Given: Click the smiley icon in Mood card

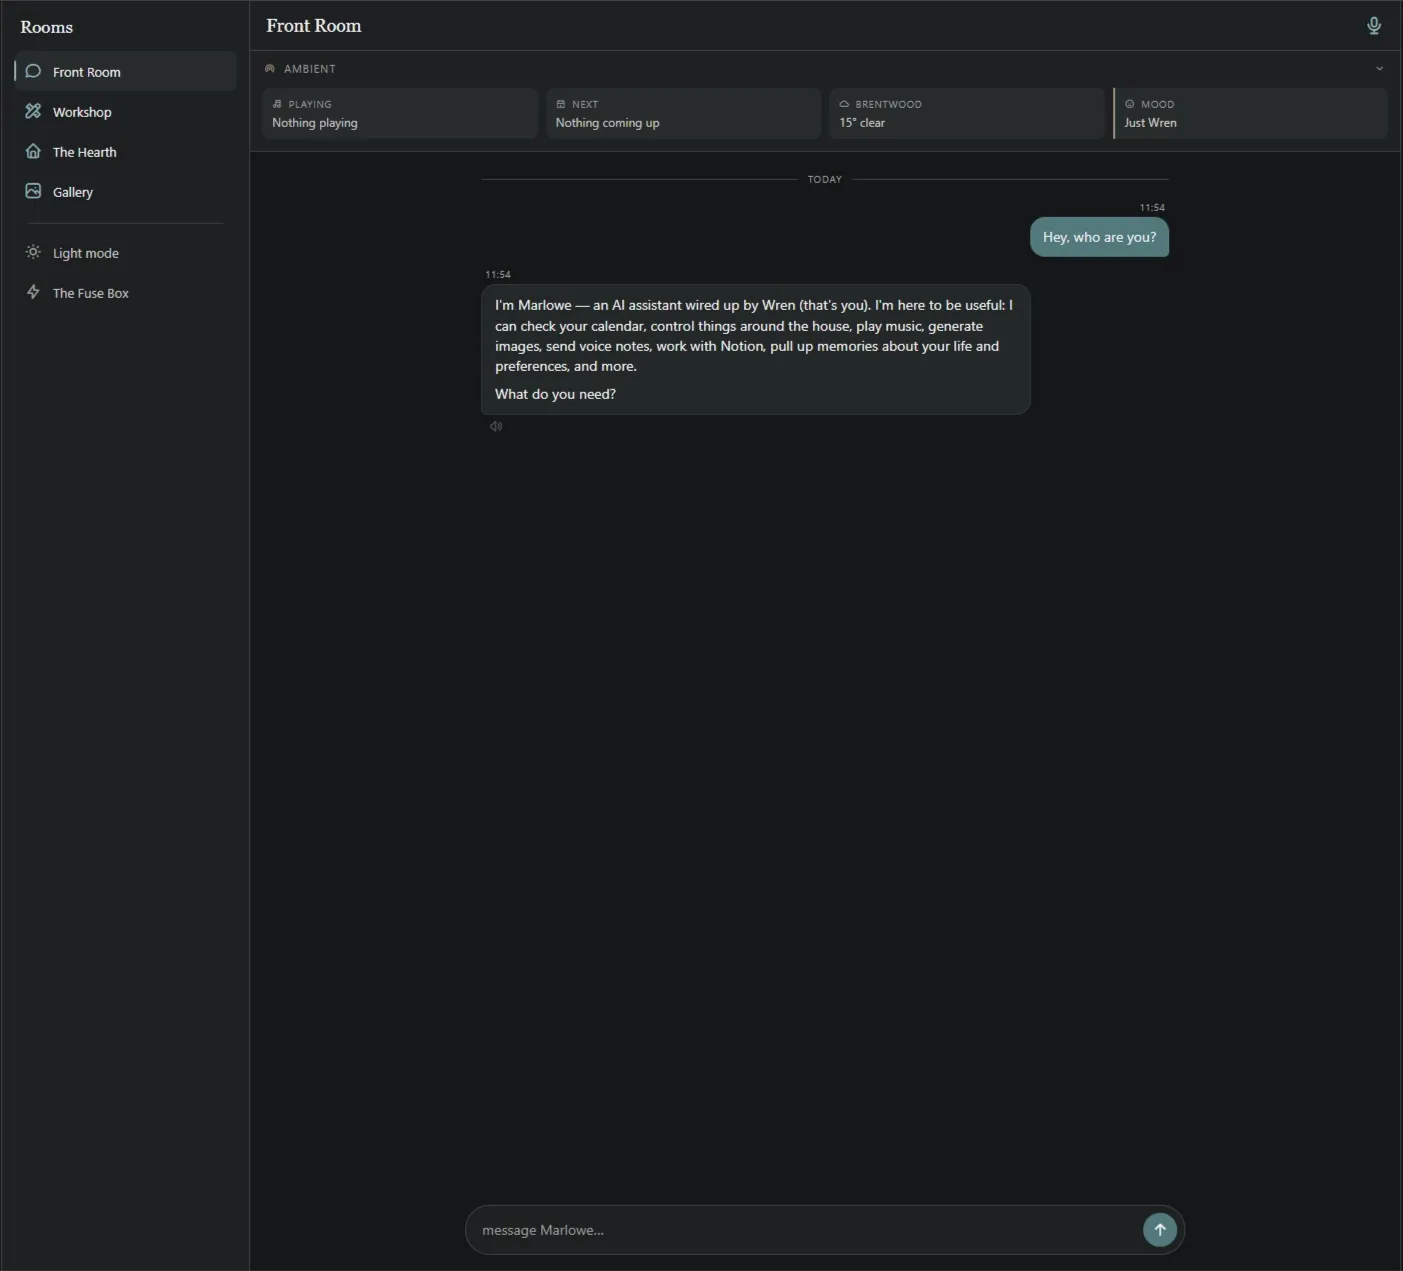Looking at the screenshot, I should [x=1130, y=104].
